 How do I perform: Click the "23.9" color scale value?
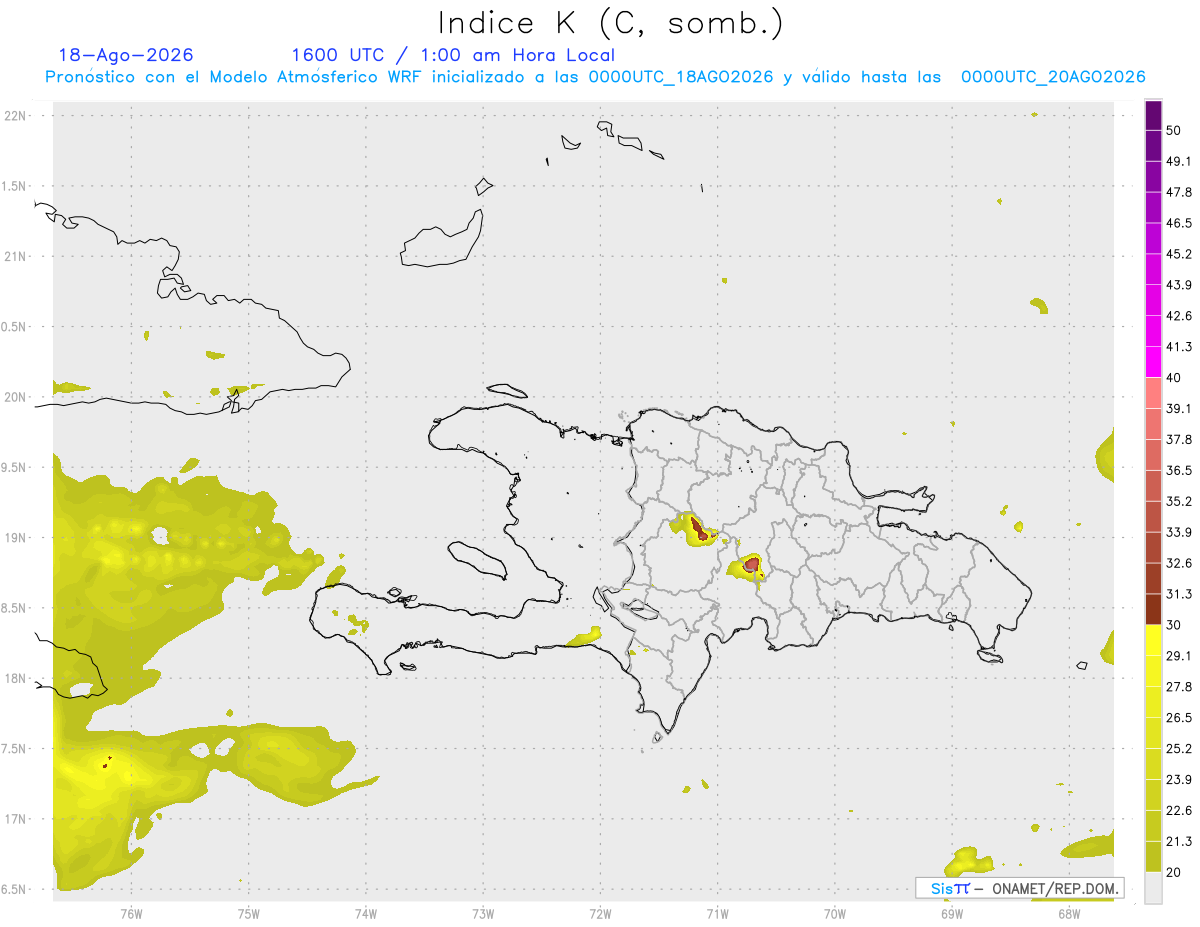[x=1179, y=780]
